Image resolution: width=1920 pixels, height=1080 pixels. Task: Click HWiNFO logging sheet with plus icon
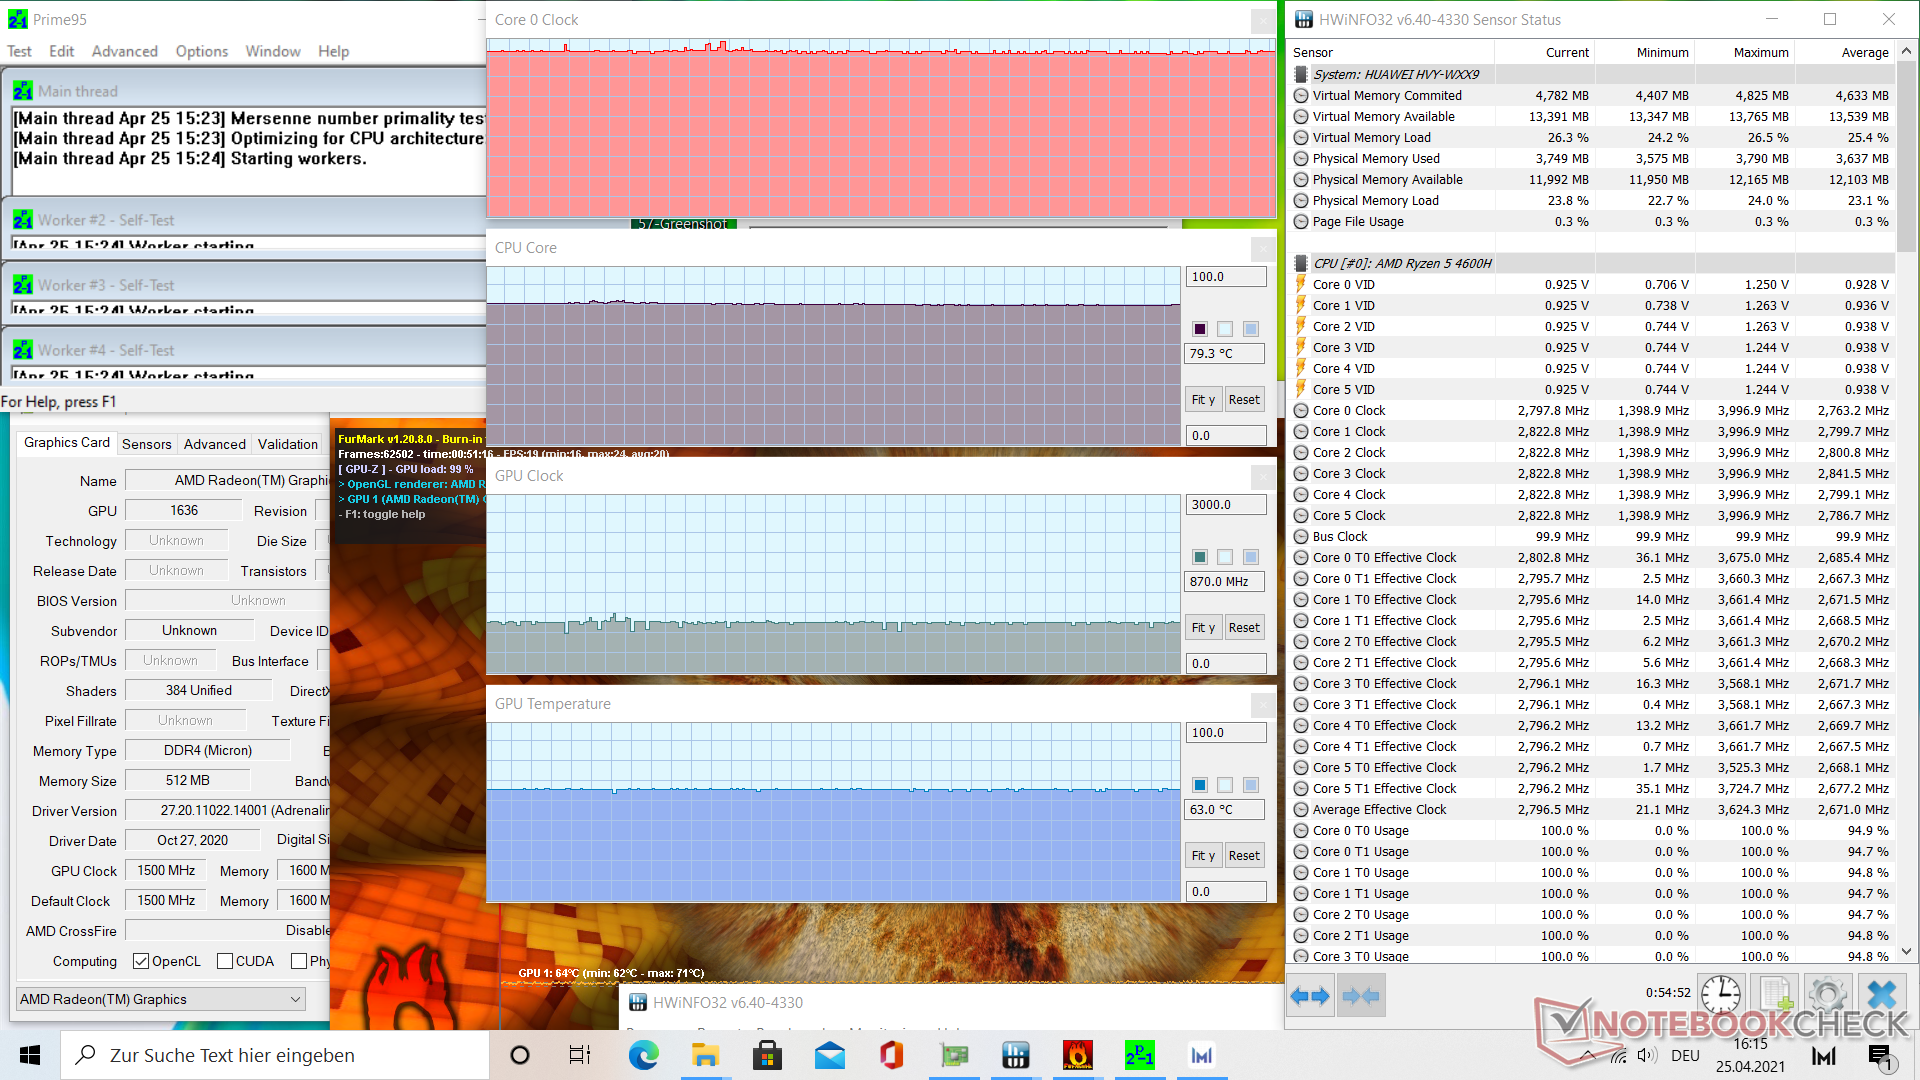click(x=1776, y=996)
